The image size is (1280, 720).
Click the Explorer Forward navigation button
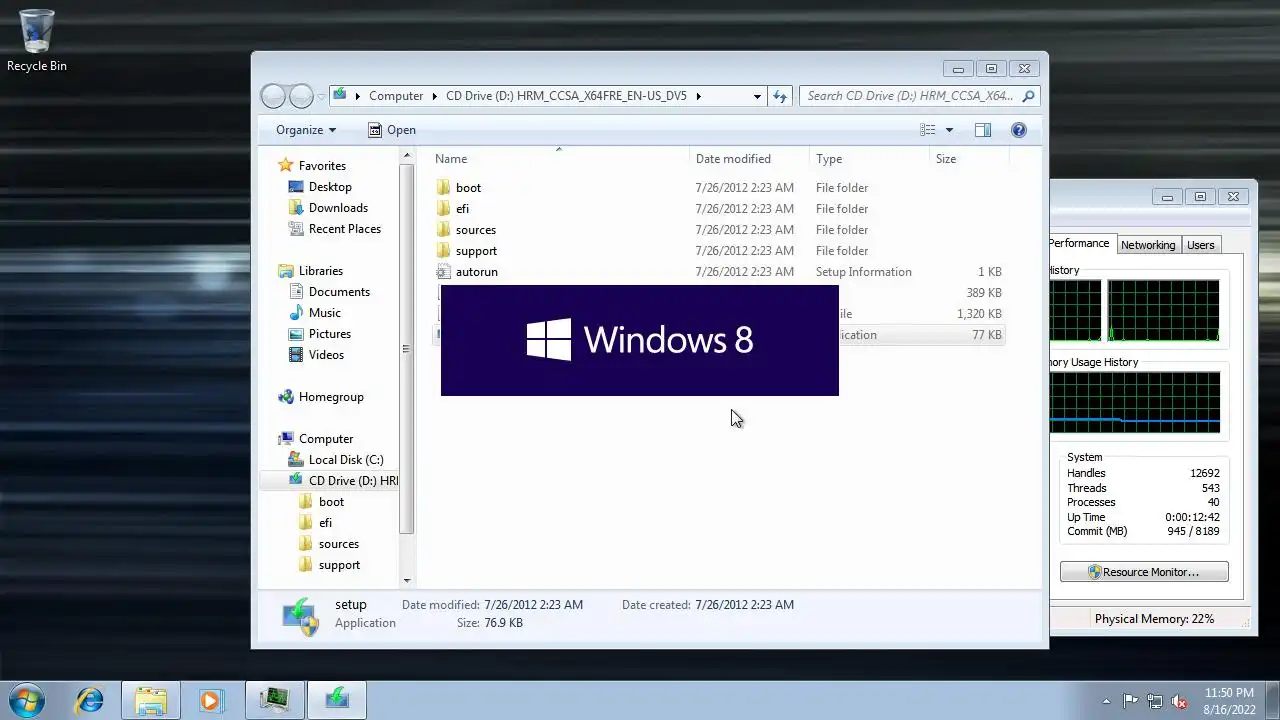click(x=301, y=96)
